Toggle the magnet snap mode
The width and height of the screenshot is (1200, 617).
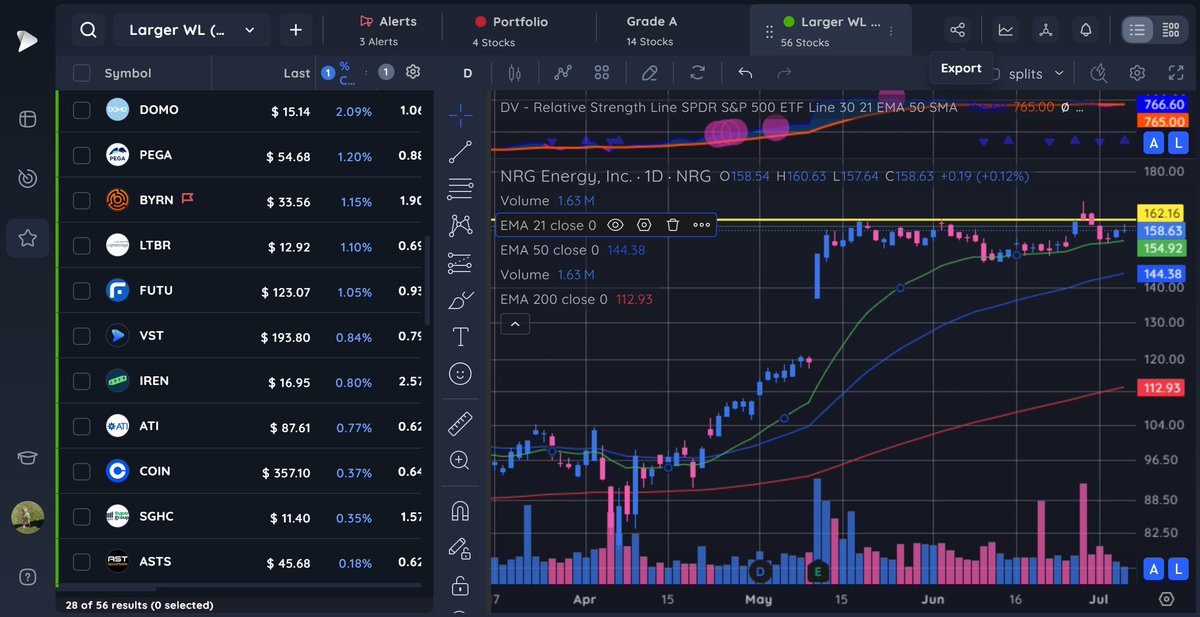tap(461, 510)
